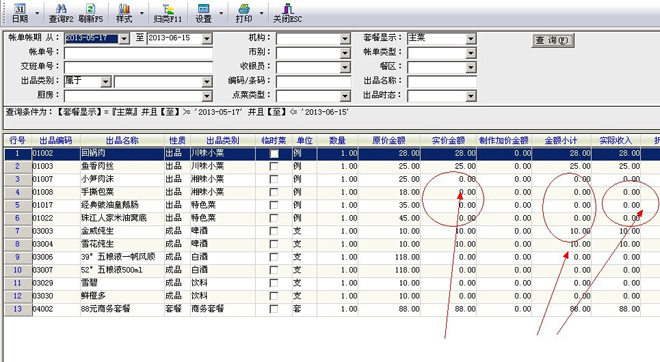Sort by the 制作加价金额 column header
The image size is (660, 362).
click(504, 140)
